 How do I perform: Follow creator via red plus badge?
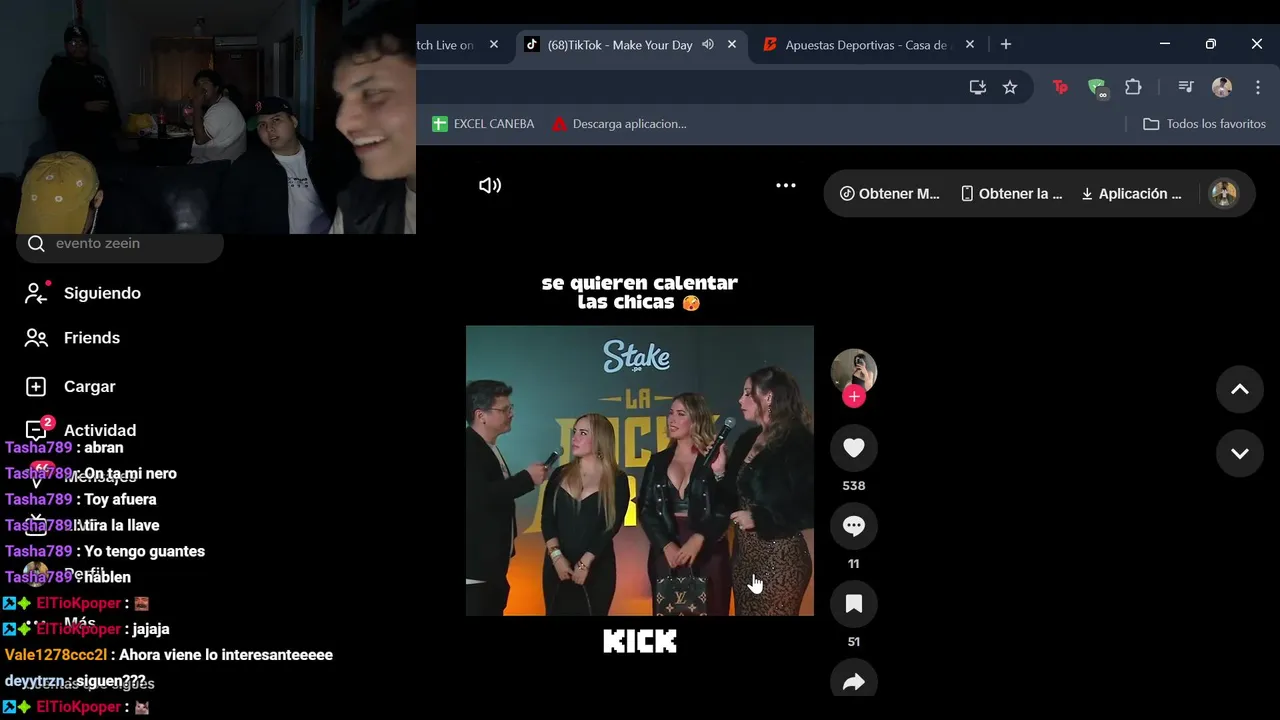[853, 396]
